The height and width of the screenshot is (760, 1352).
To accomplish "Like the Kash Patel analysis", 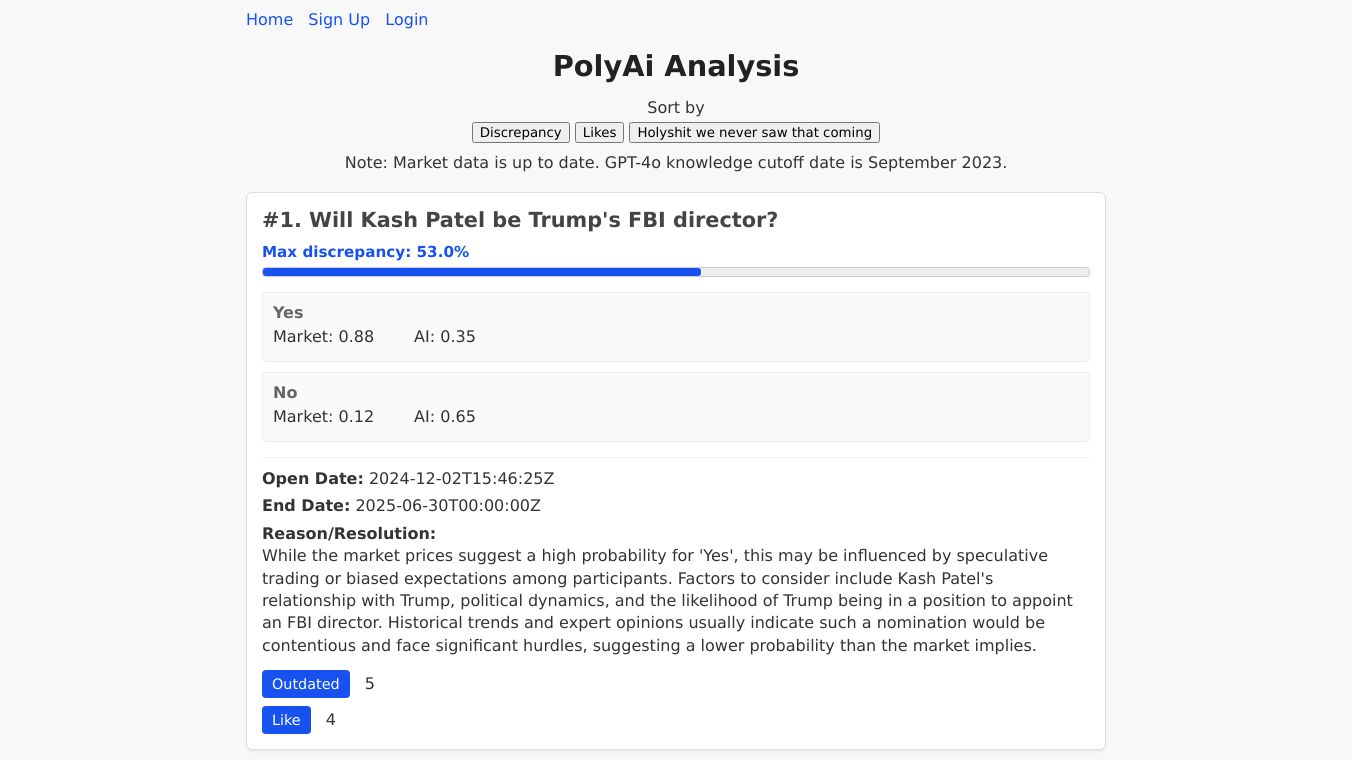I will pyautogui.click(x=286, y=720).
